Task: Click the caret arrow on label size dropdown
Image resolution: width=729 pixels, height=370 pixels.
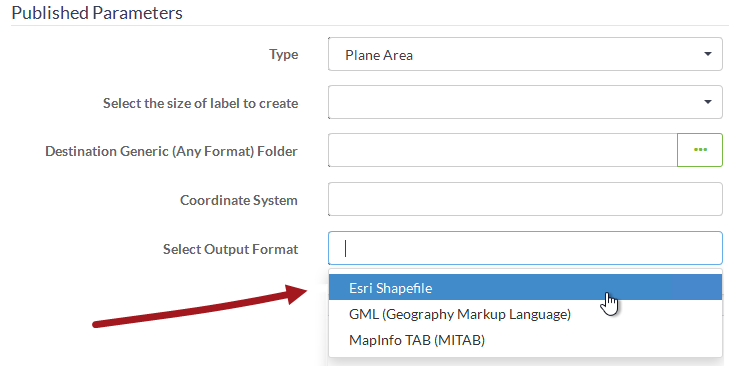Action: pyautogui.click(x=708, y=102)
